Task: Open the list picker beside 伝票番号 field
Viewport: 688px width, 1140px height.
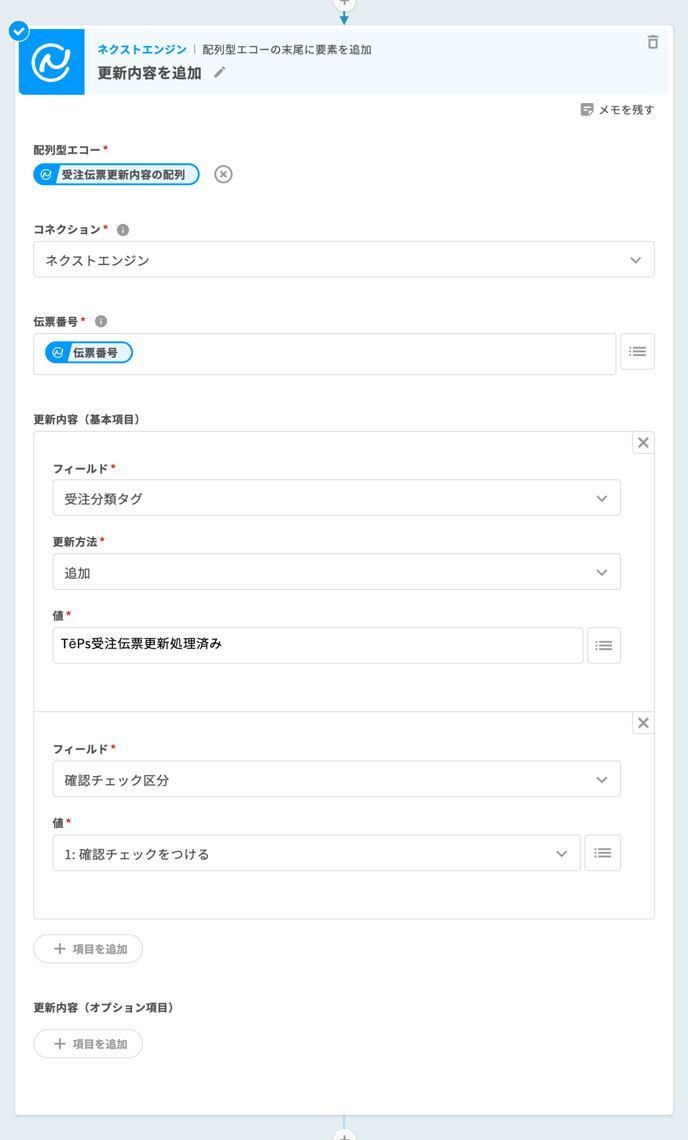Action: click(x=637, y=352)
